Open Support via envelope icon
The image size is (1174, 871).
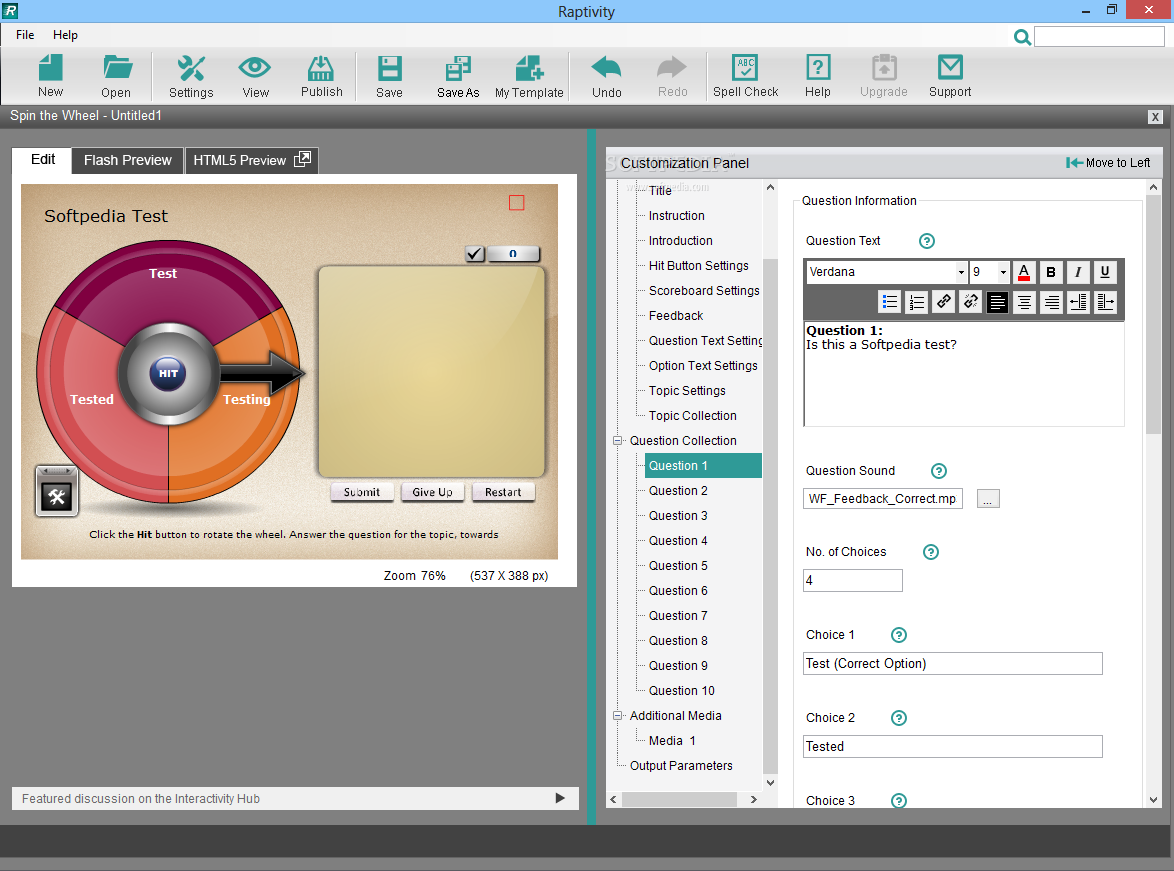950,76
